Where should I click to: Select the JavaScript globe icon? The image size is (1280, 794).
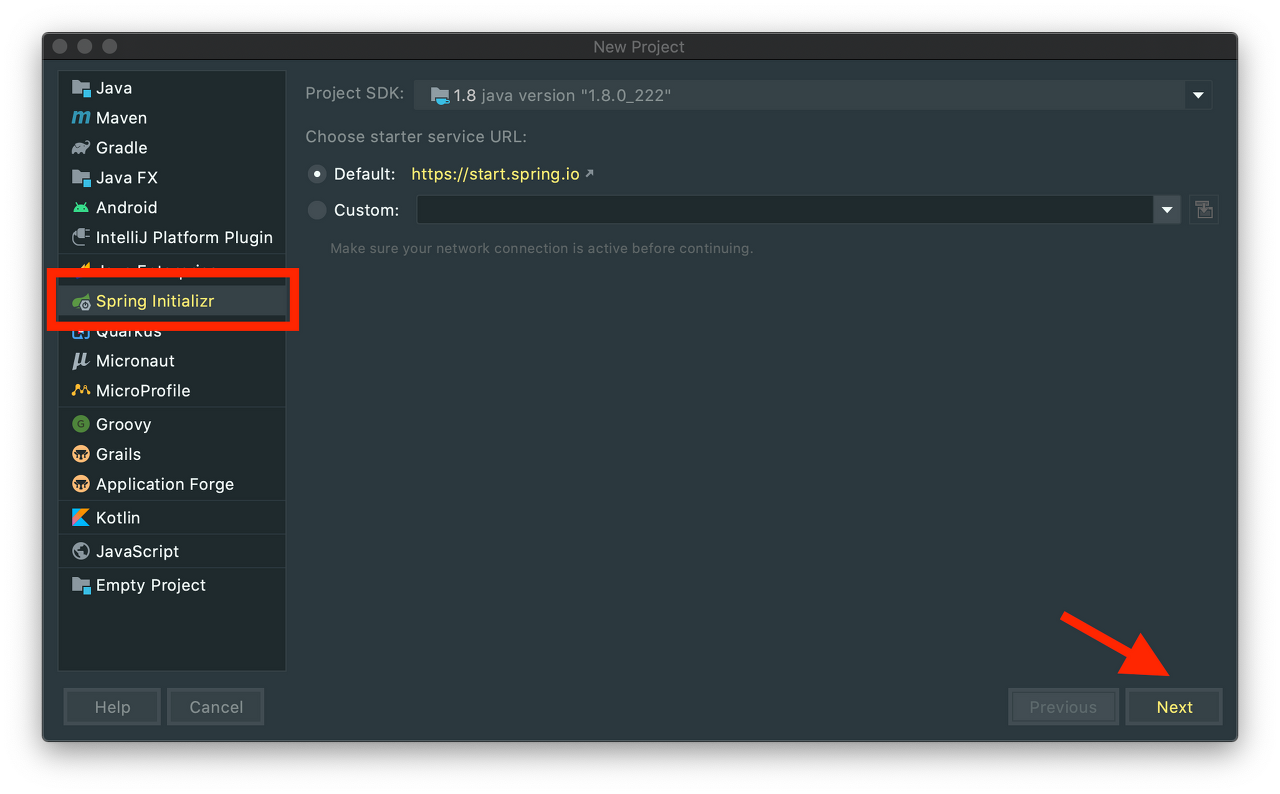click(x=81, y=552)
